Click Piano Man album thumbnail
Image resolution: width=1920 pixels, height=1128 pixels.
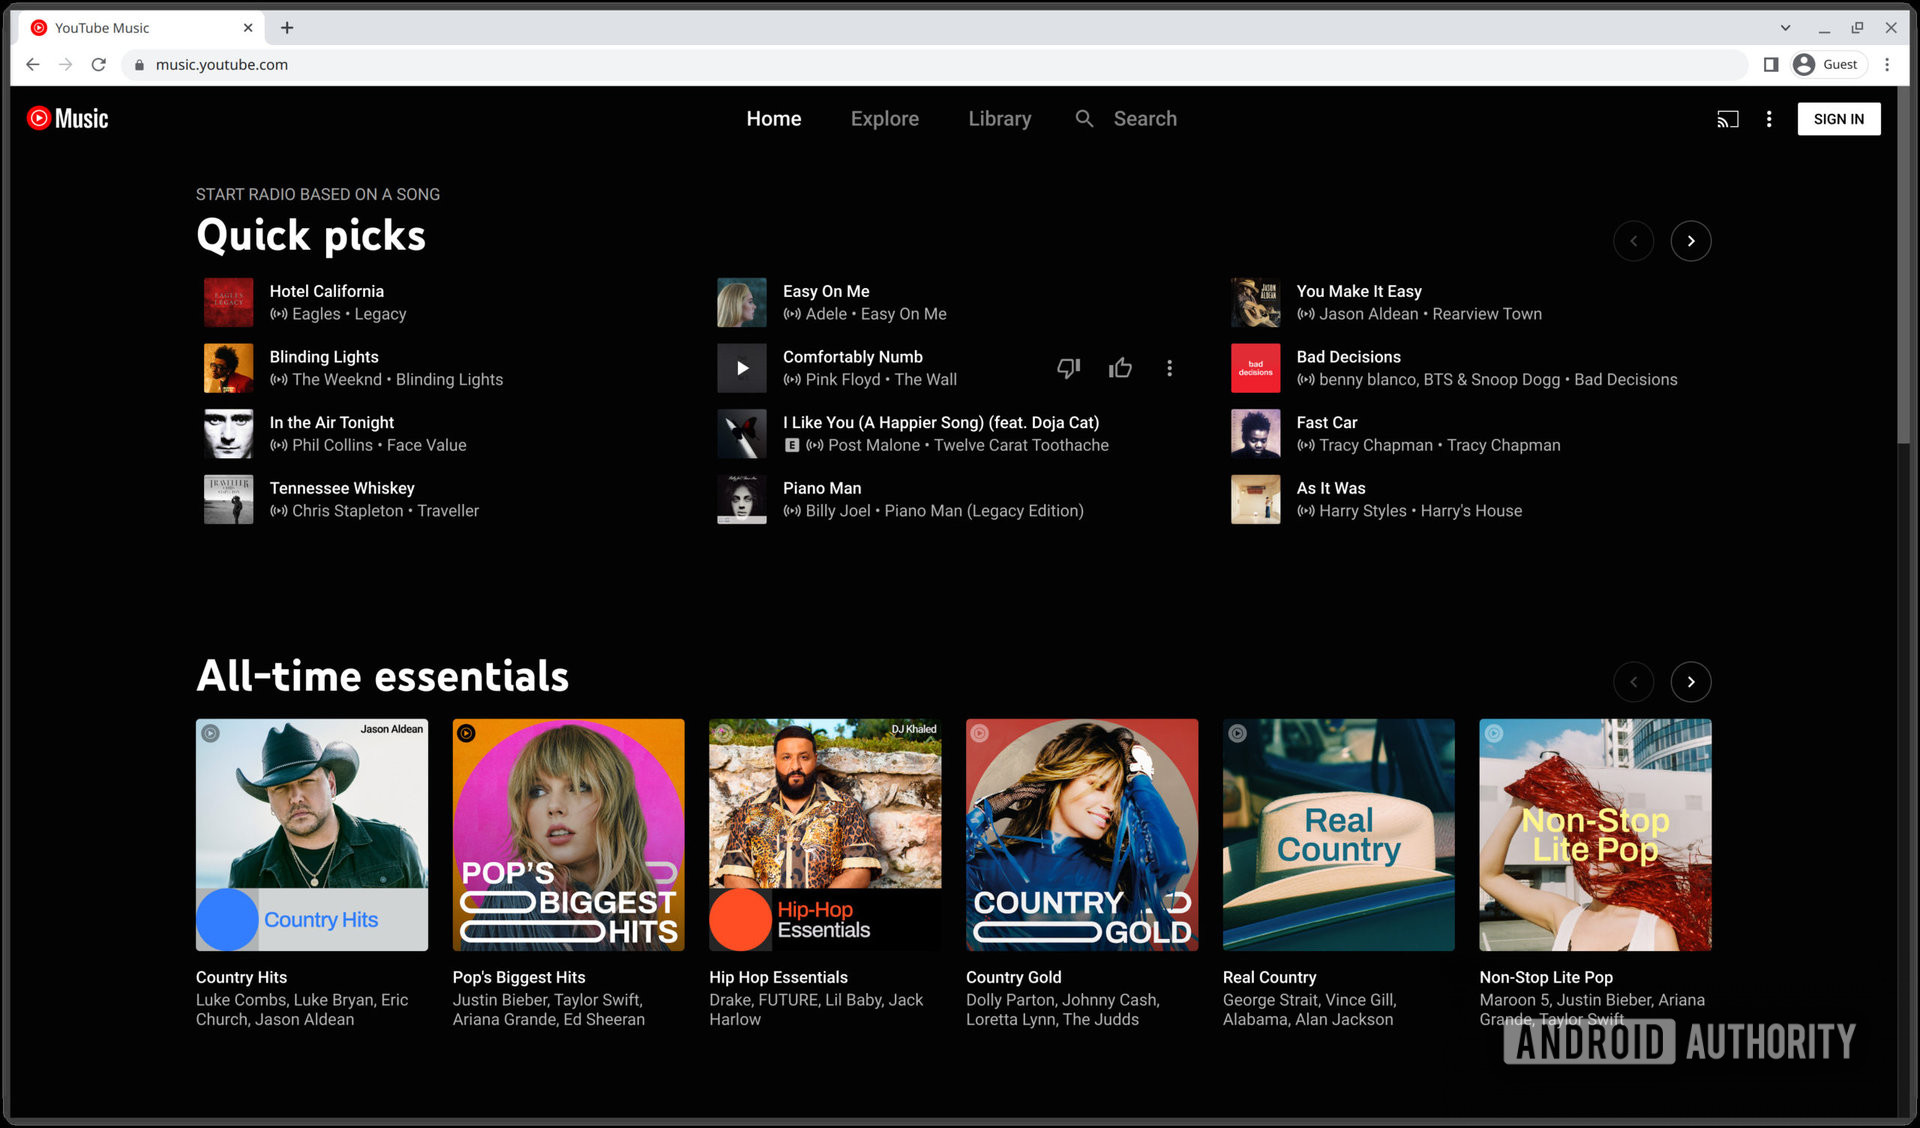741,499
